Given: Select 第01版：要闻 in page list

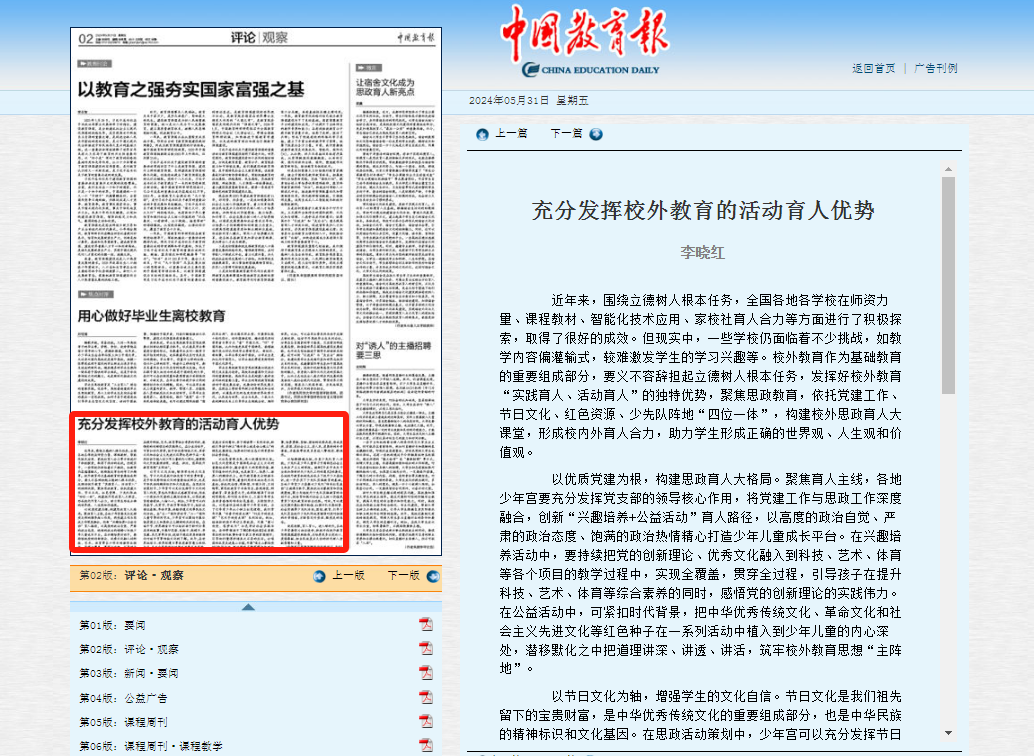Looking at the screenshot, I should point(112,626).
